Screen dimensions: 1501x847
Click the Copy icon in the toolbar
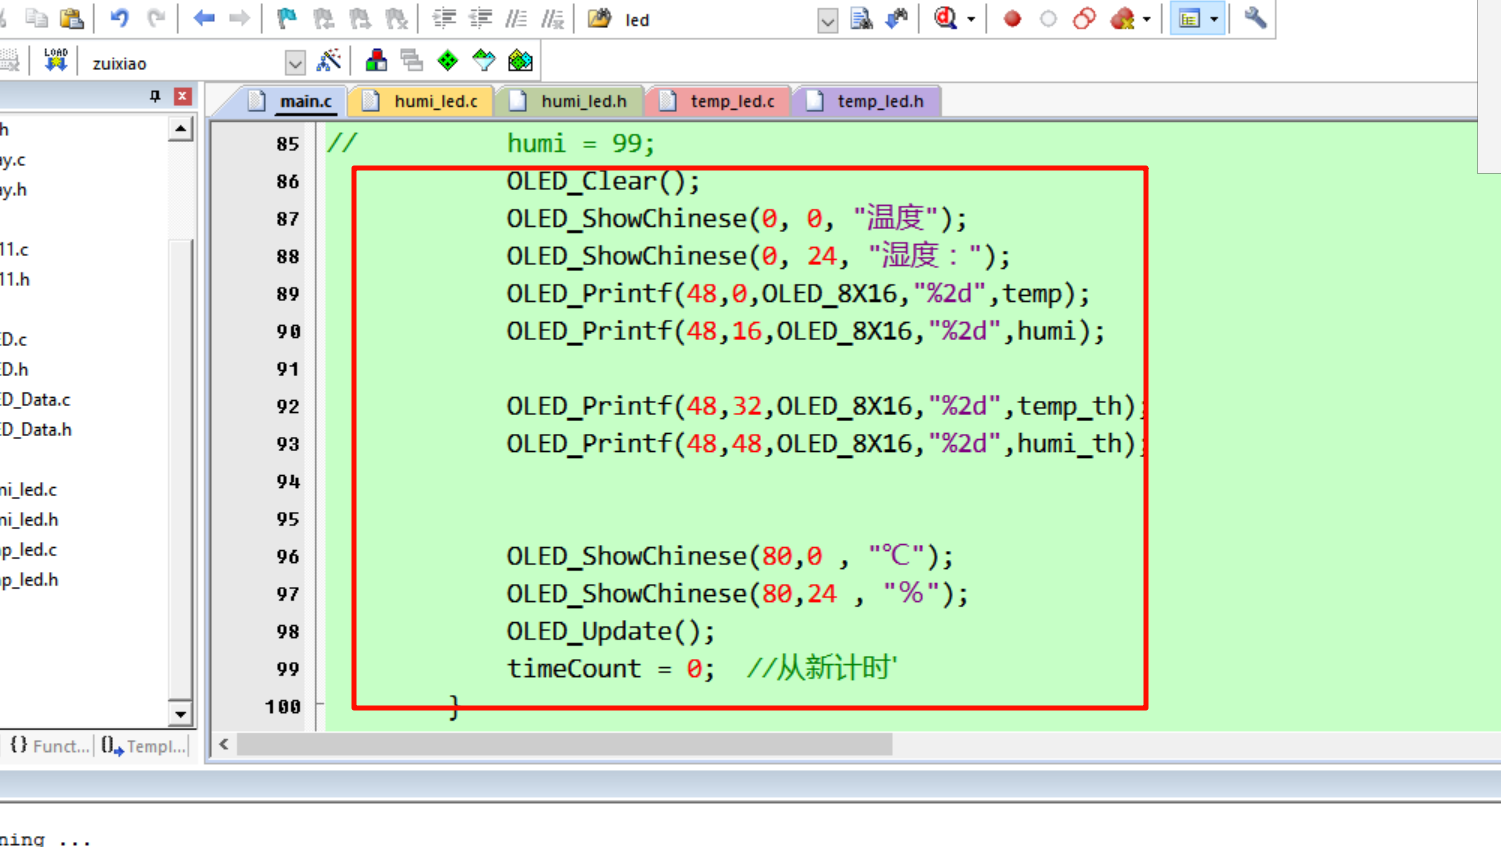pyautogui.click(x=36, y=18)
